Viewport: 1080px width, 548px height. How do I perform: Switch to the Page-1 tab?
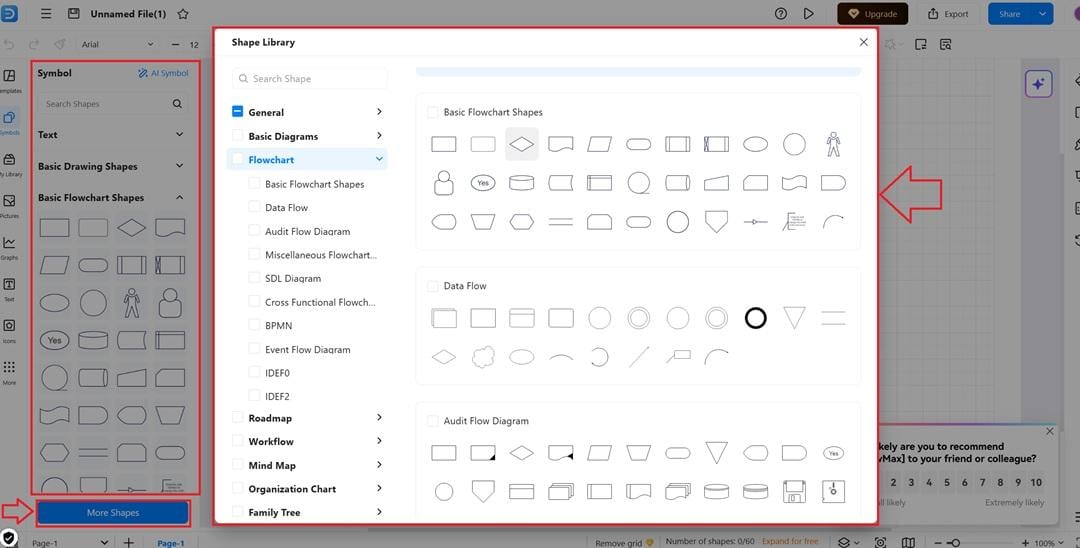click(171, 543)
